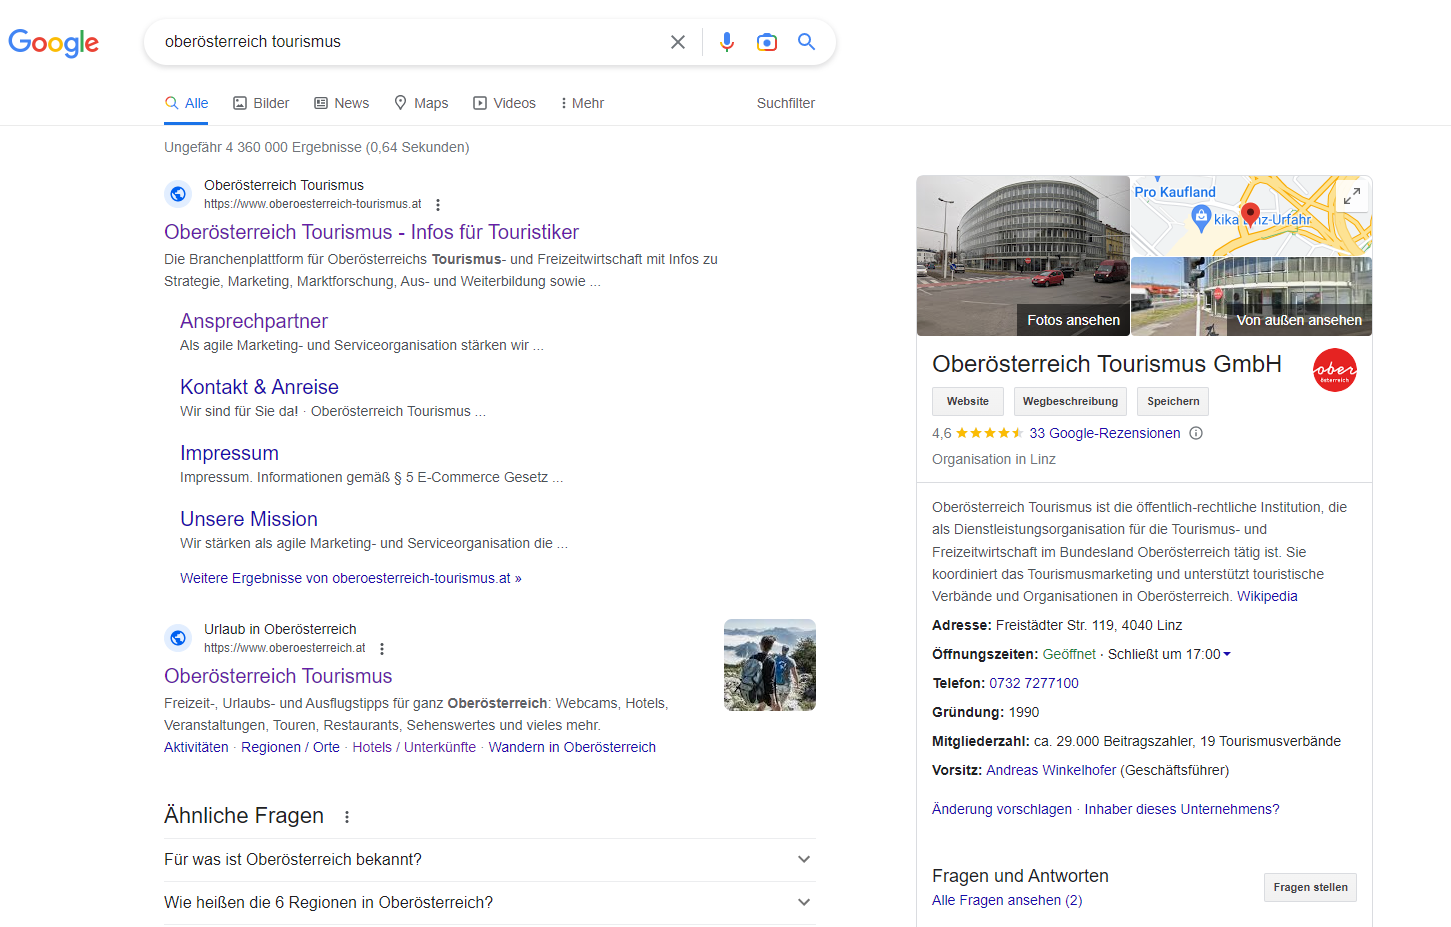Click the Speichern button
The height and width of the screenshot is (927, 1451).
1173,401
